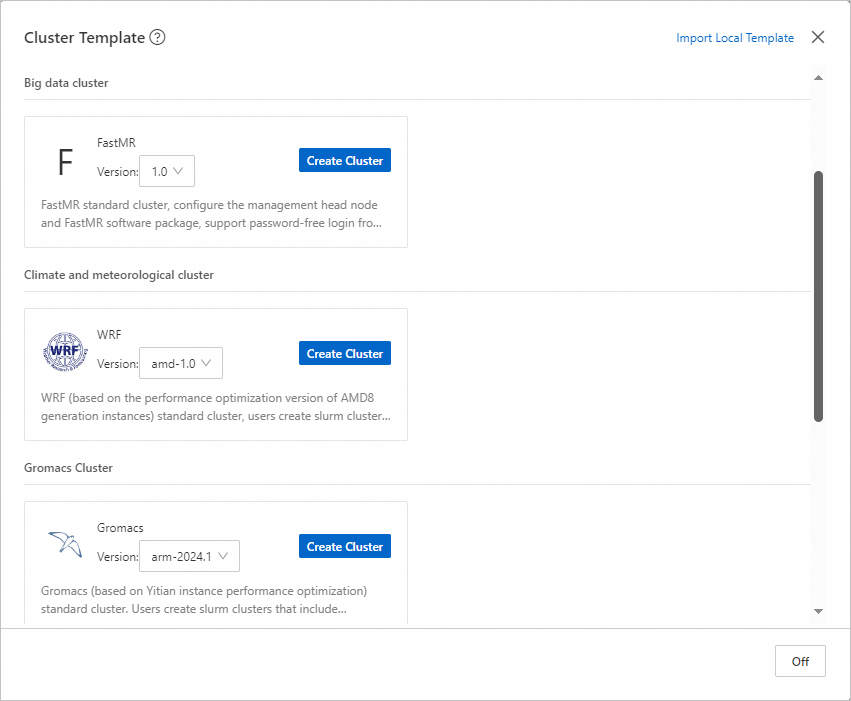
Task: Click the Gromacs bird logo
Action: [65, 544]
